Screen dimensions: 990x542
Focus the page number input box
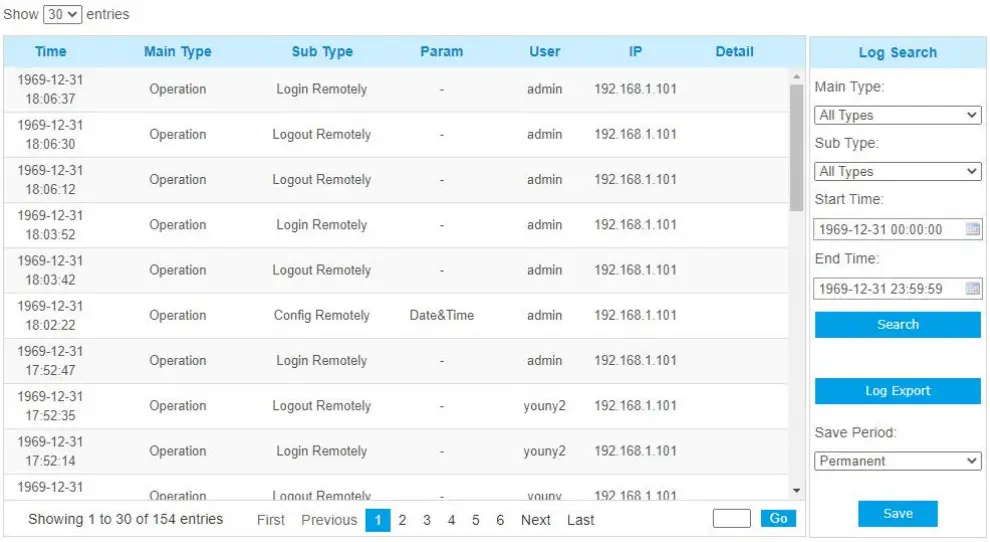731,519
